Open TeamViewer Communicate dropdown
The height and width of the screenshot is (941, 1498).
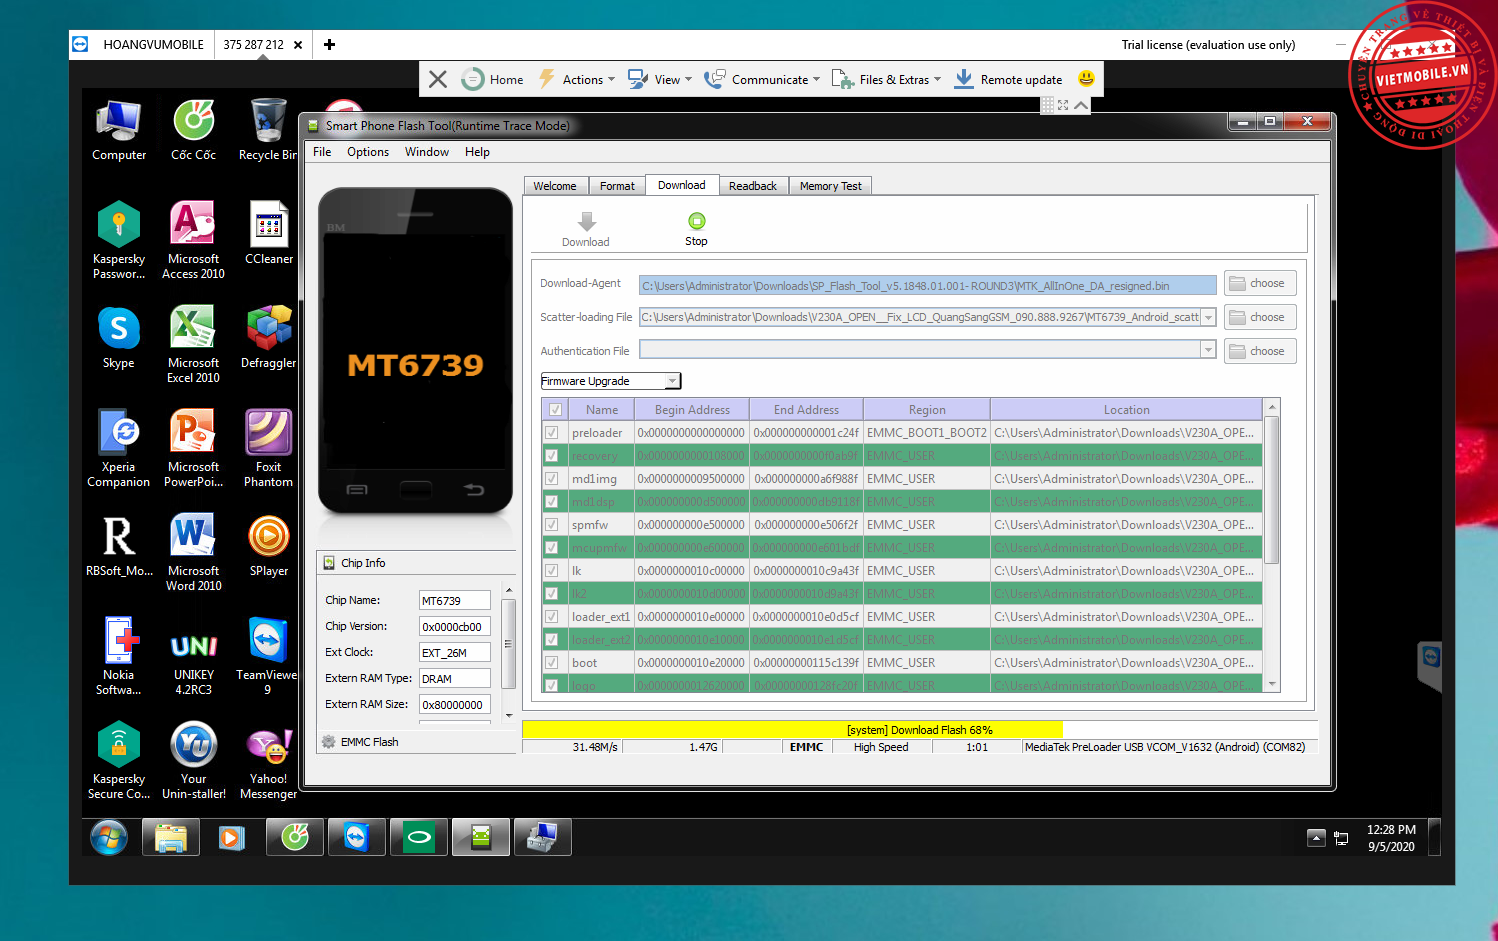coord(762,79)
